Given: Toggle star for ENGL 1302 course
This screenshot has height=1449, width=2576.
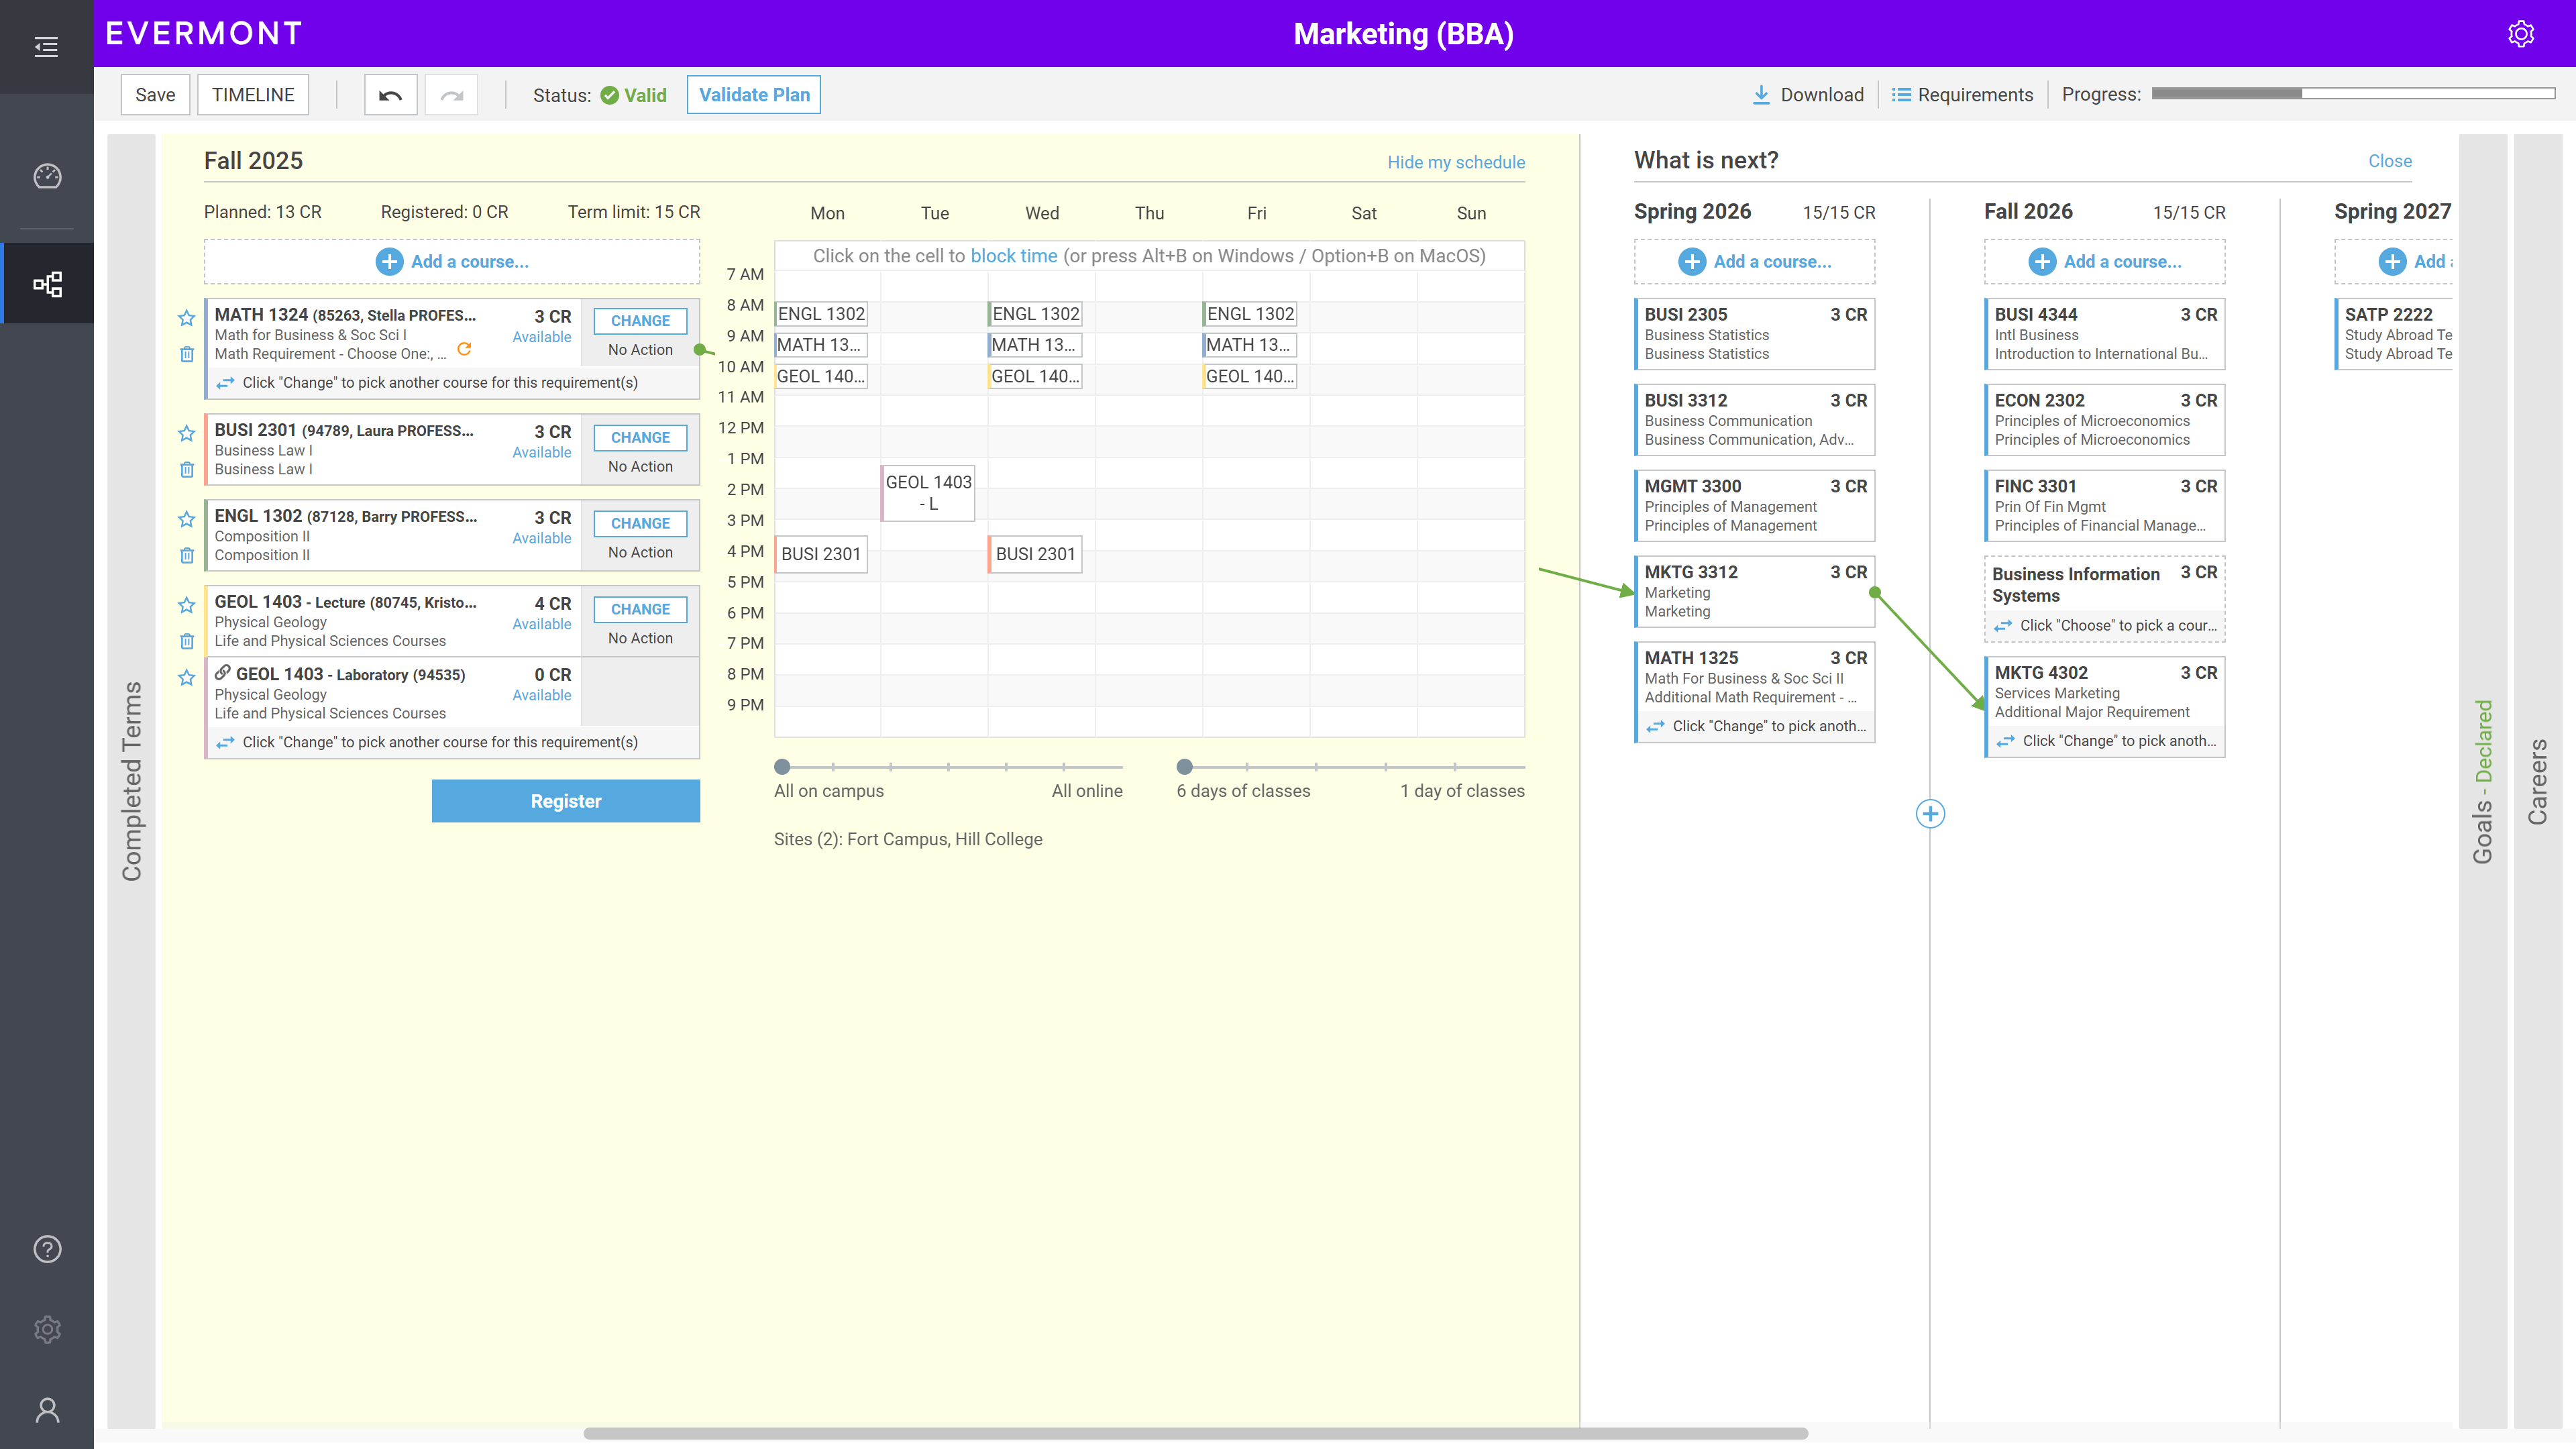Looking at the screenshot, I should click(x=187, y=519).
